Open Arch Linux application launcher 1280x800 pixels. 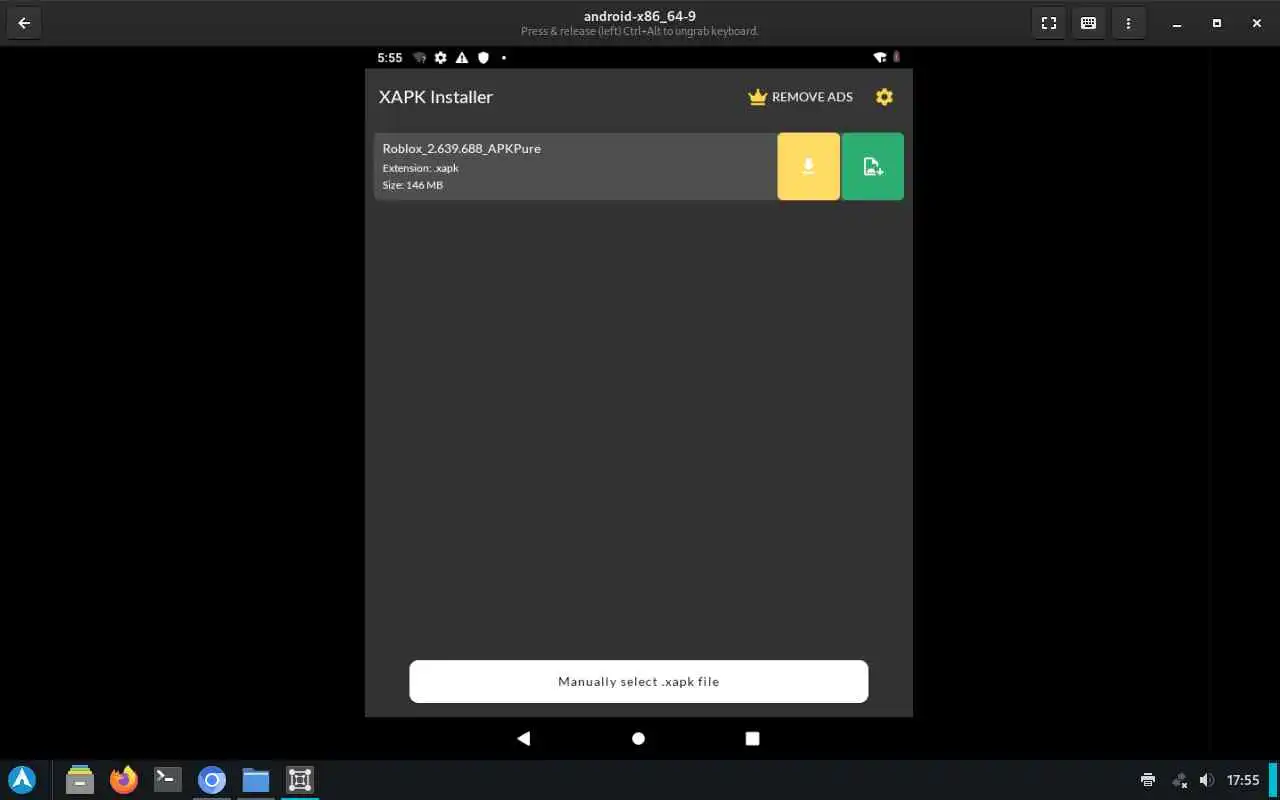pos(22,779)
